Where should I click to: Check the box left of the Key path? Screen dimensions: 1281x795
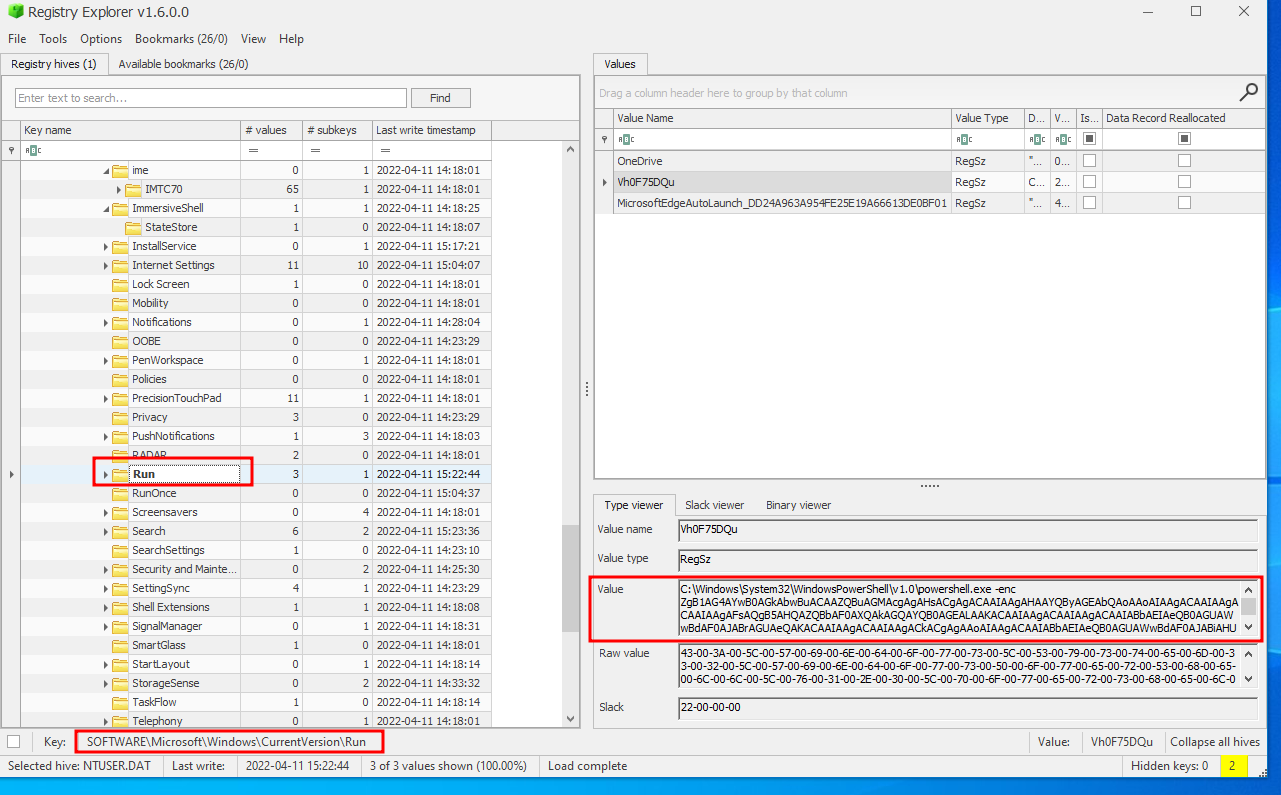(13, 742)
